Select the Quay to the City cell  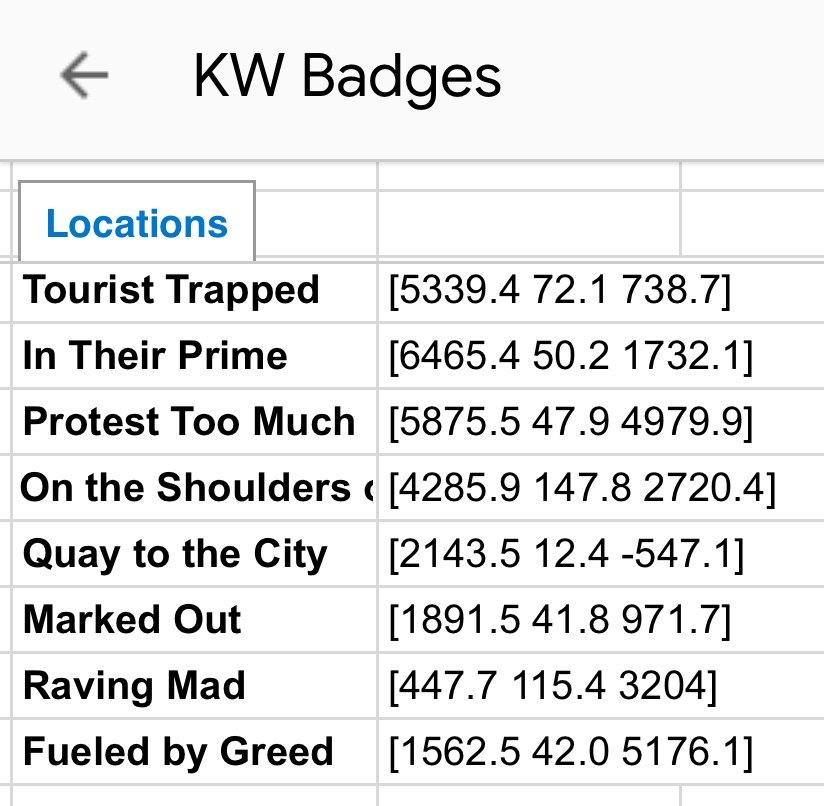(x=194, y=554)
